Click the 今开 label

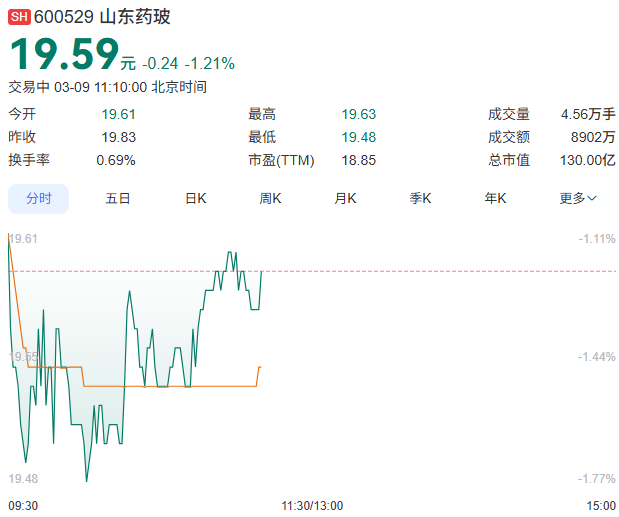(22, 114)
